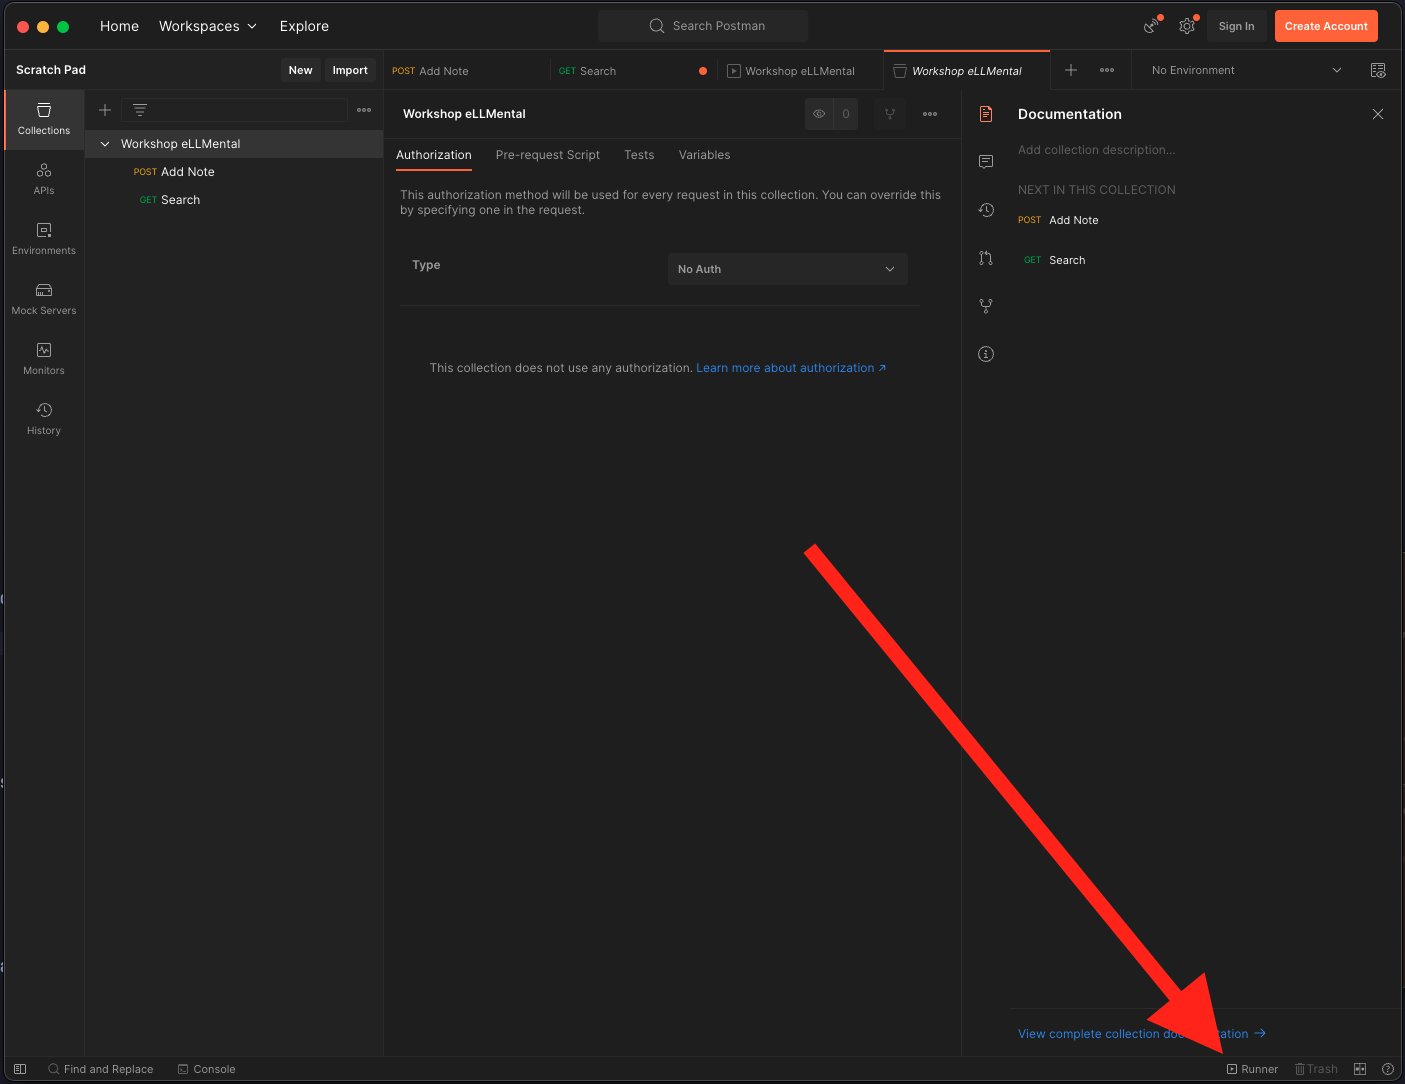Click the Import button
Screen dimensions: 1405x1084
coord(350,70)
